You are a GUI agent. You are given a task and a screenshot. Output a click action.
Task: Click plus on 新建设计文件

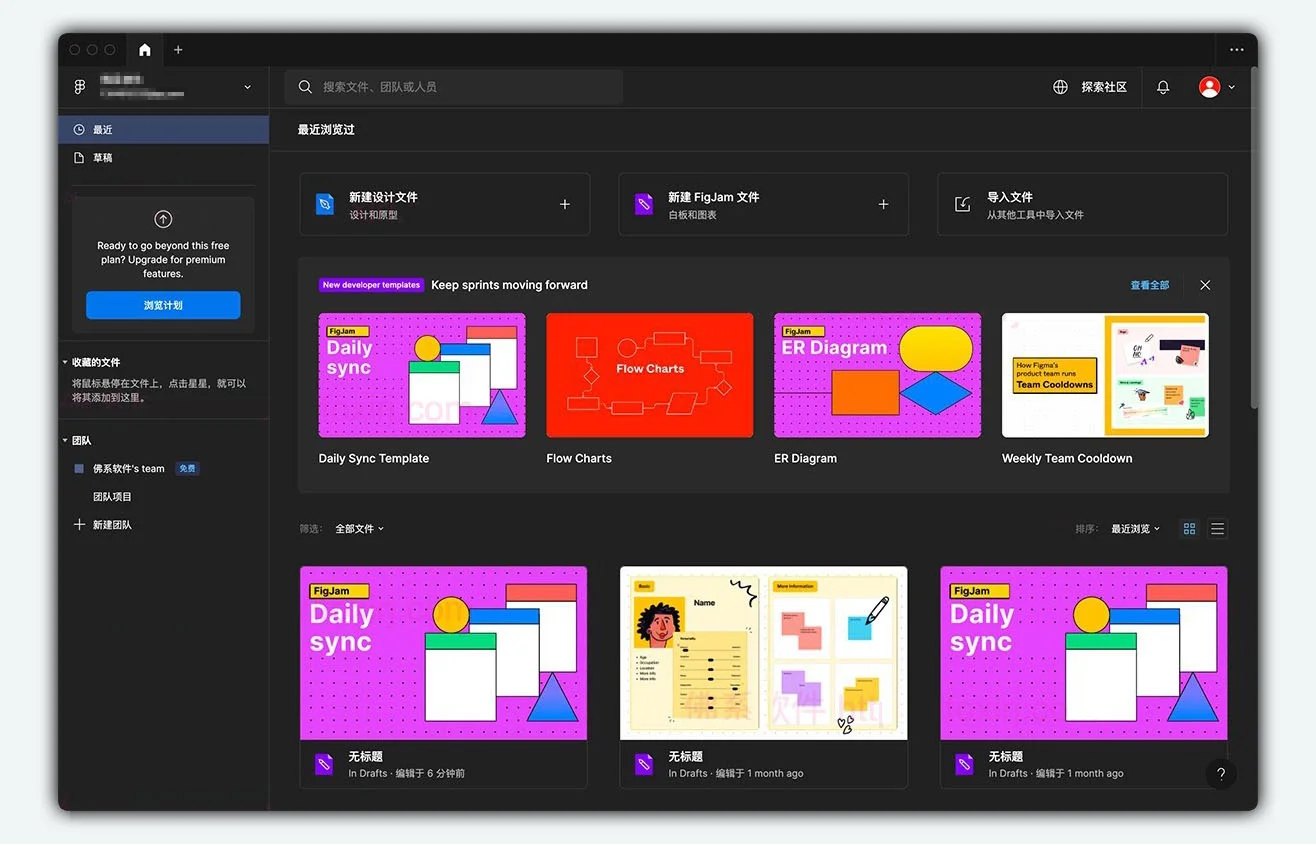tap(565, 204)
